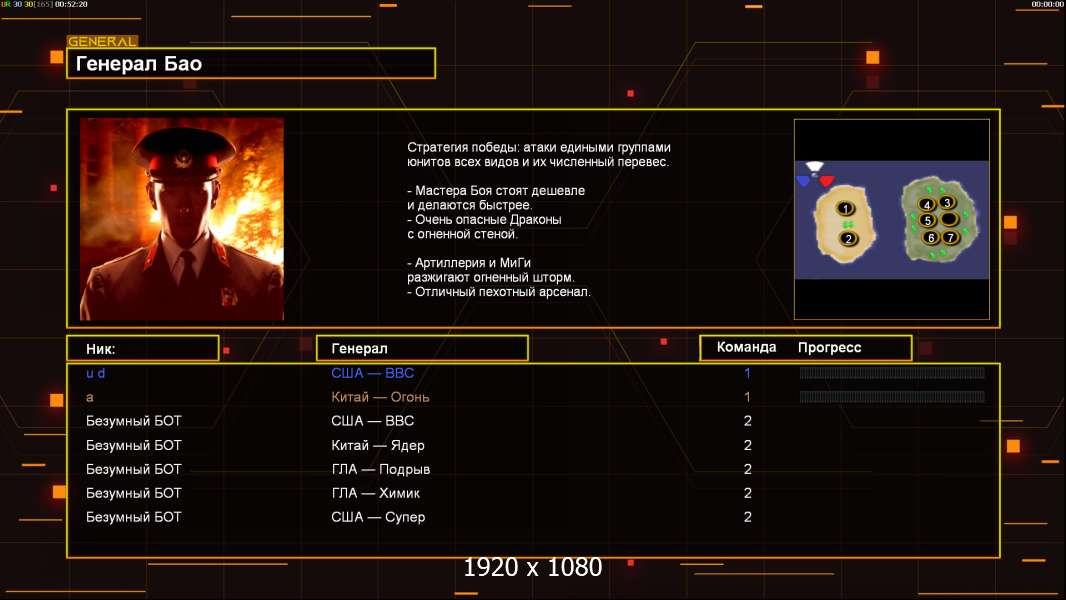The width and height of the screenshot is (1066, 600).
Task: Click team number 2 in the ГЛА — Химик row
Action: (x=747, y=493)
